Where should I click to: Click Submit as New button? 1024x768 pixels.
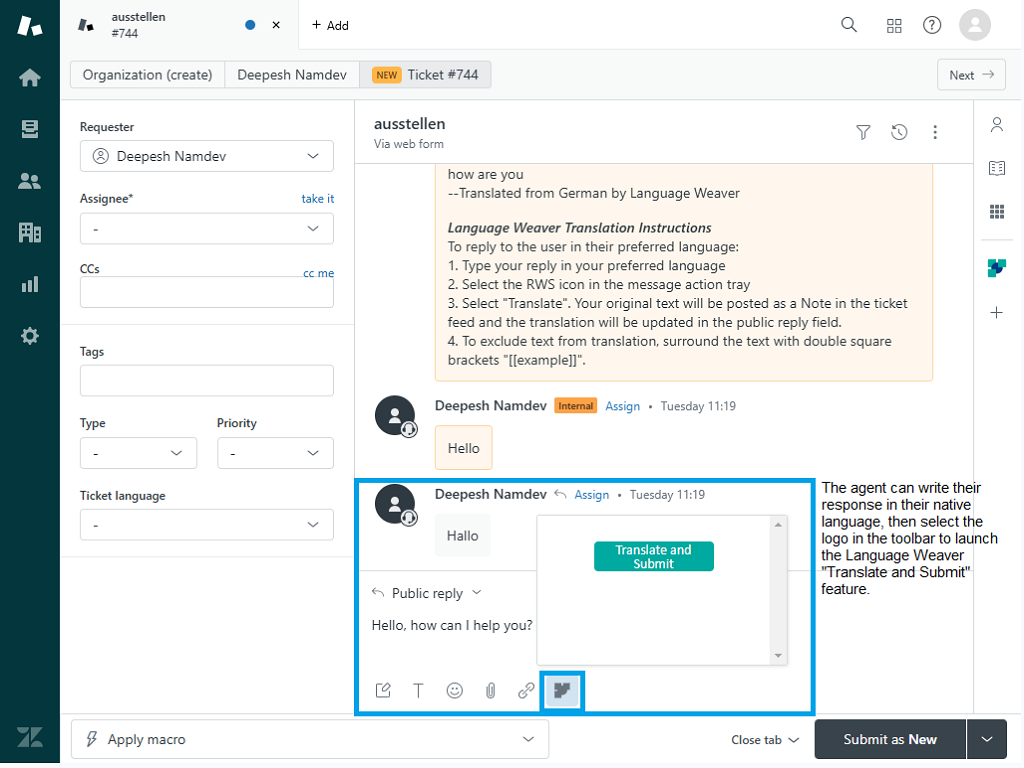889,739
